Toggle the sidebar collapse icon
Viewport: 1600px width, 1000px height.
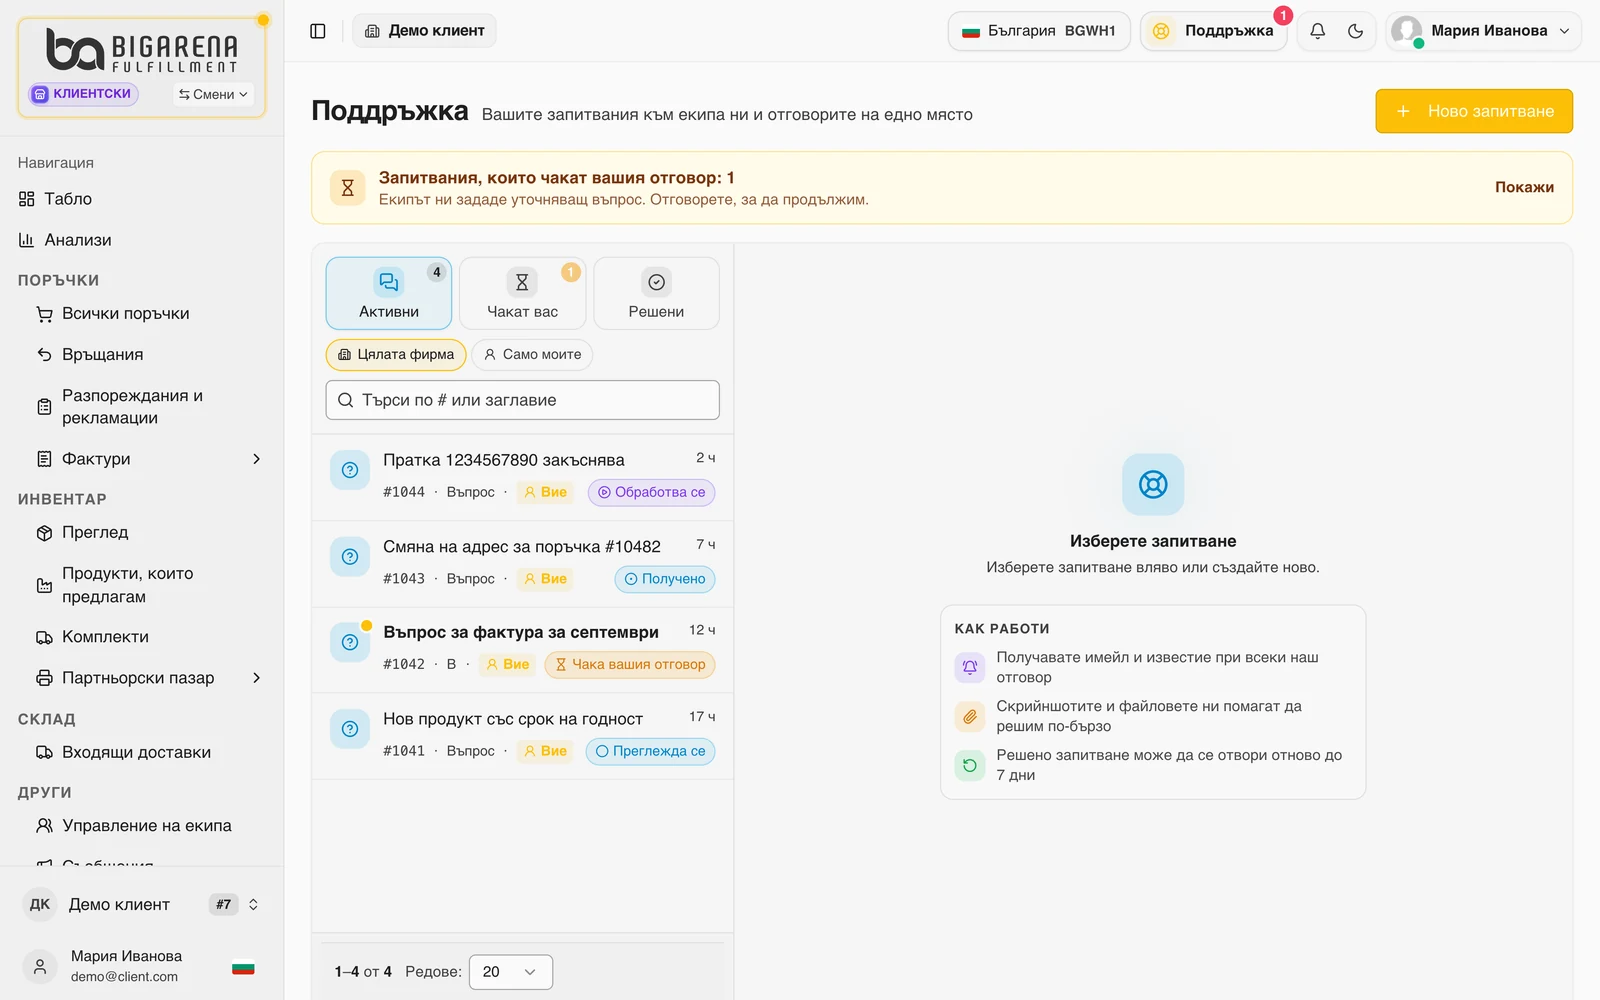[318, 31]
